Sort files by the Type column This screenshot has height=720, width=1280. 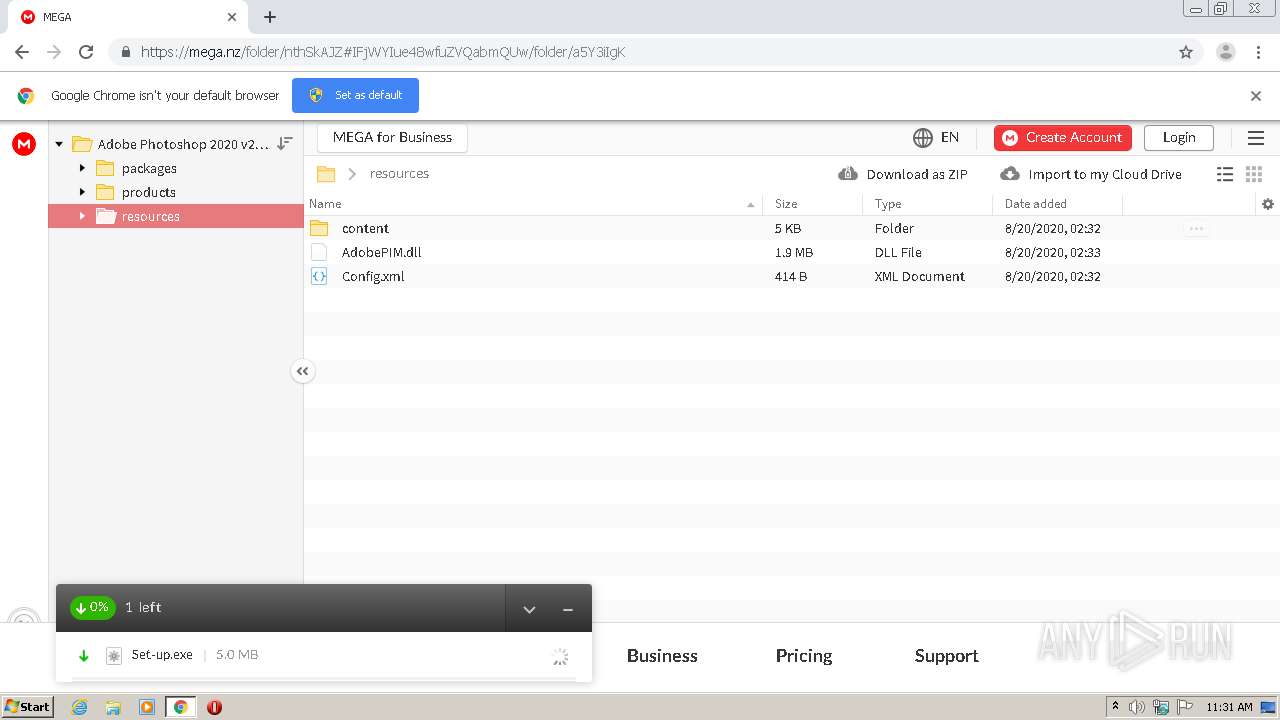click(x=928, y=204)
